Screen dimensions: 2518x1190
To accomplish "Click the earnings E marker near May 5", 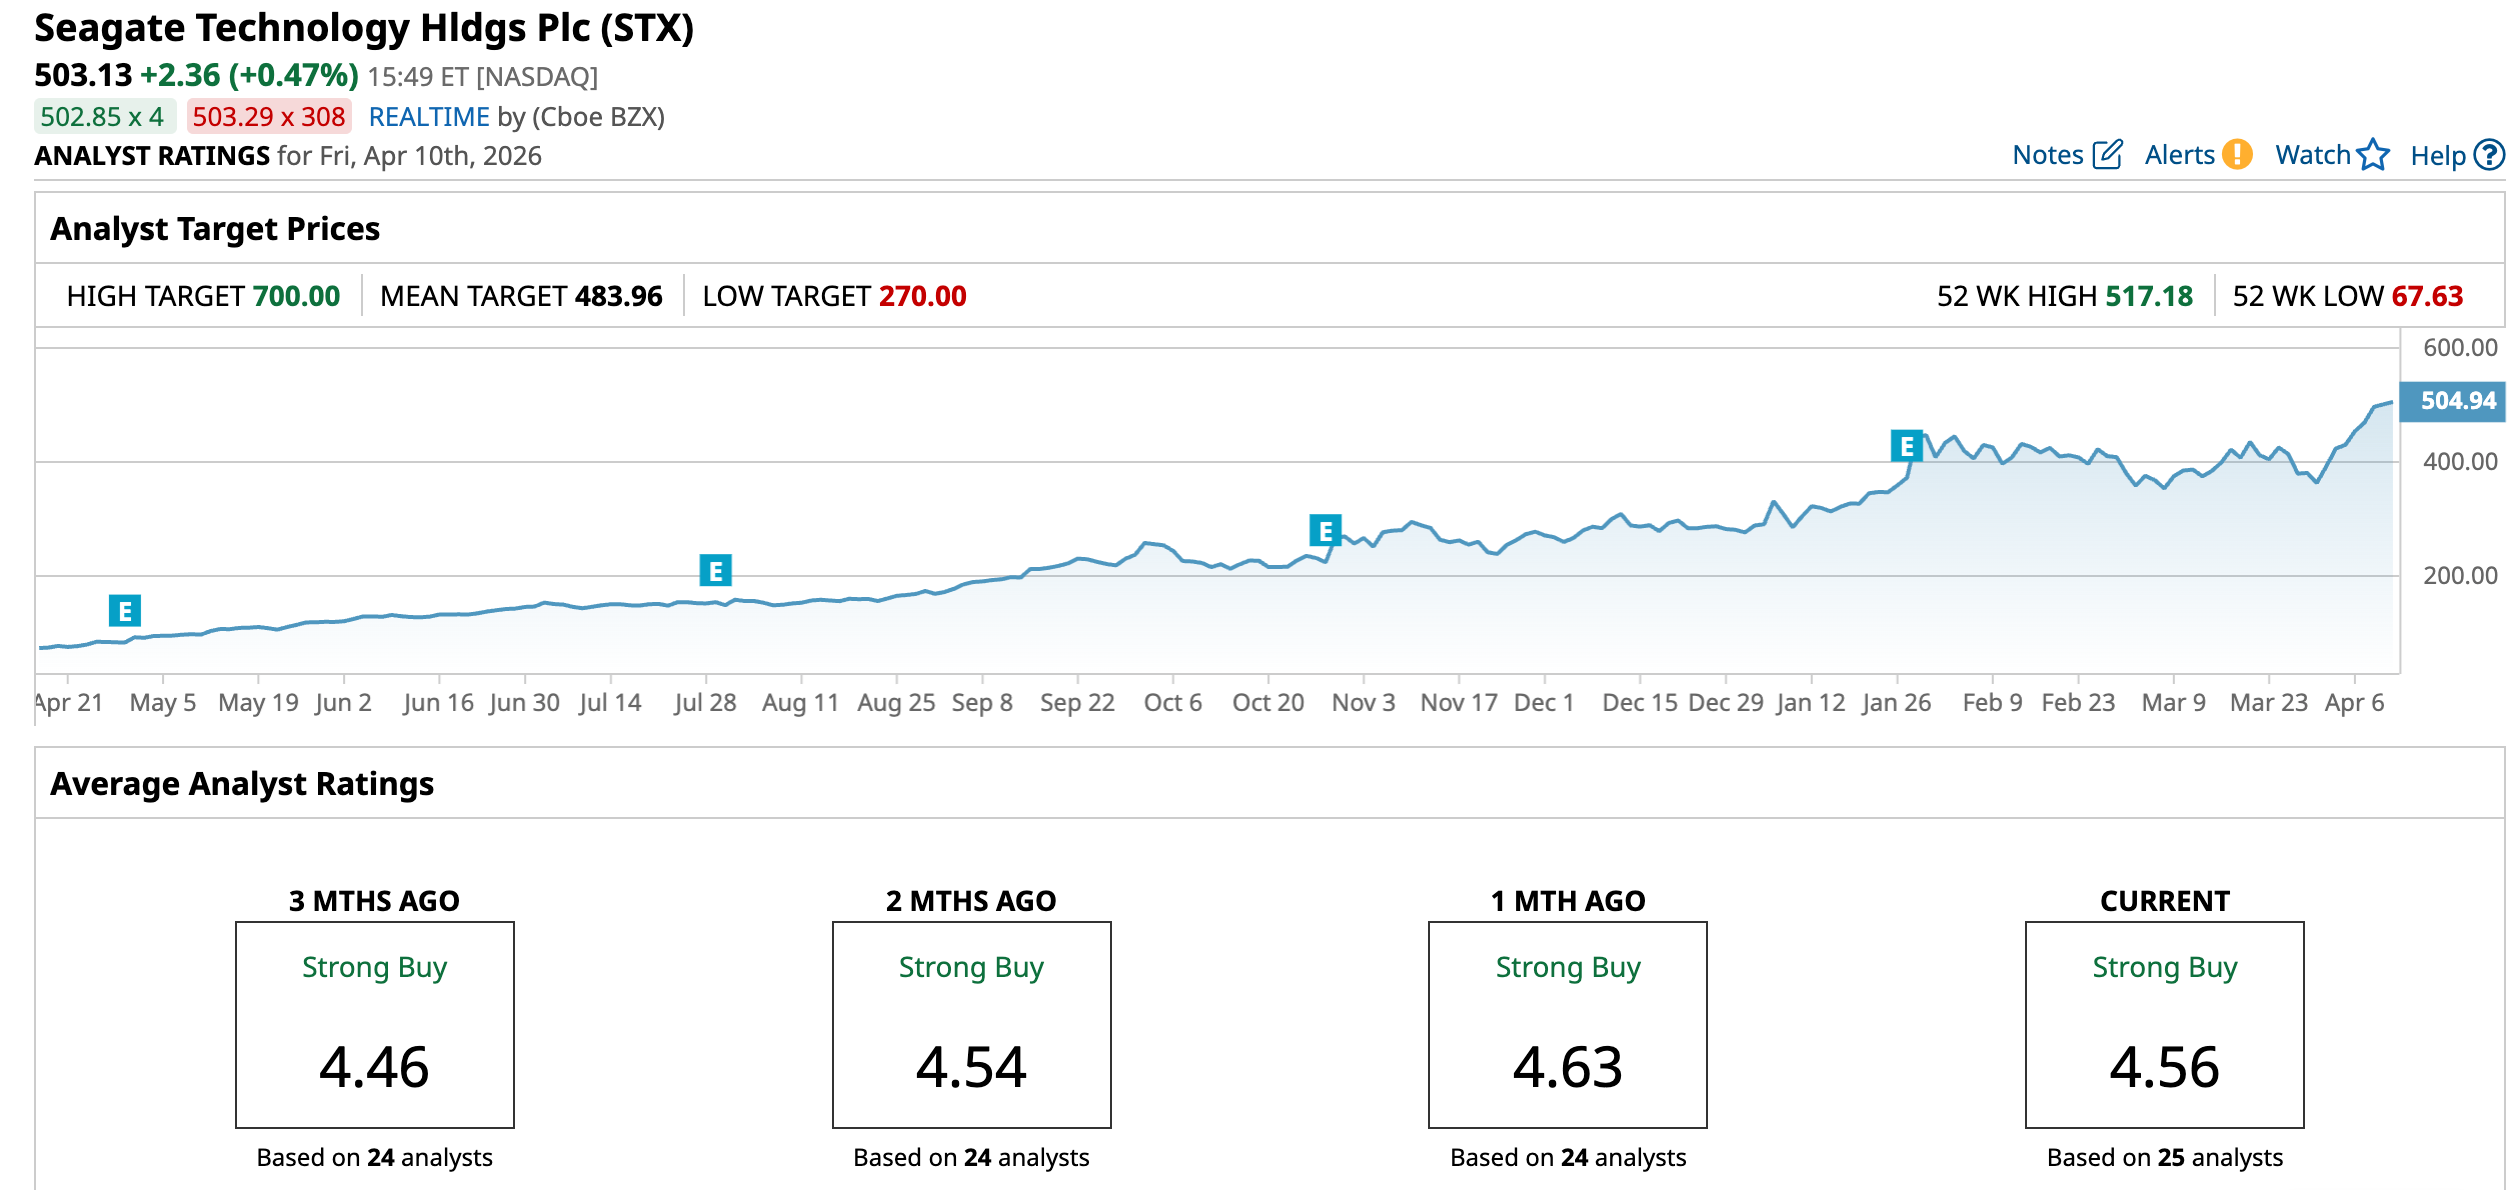I will [x=125, y=610].
